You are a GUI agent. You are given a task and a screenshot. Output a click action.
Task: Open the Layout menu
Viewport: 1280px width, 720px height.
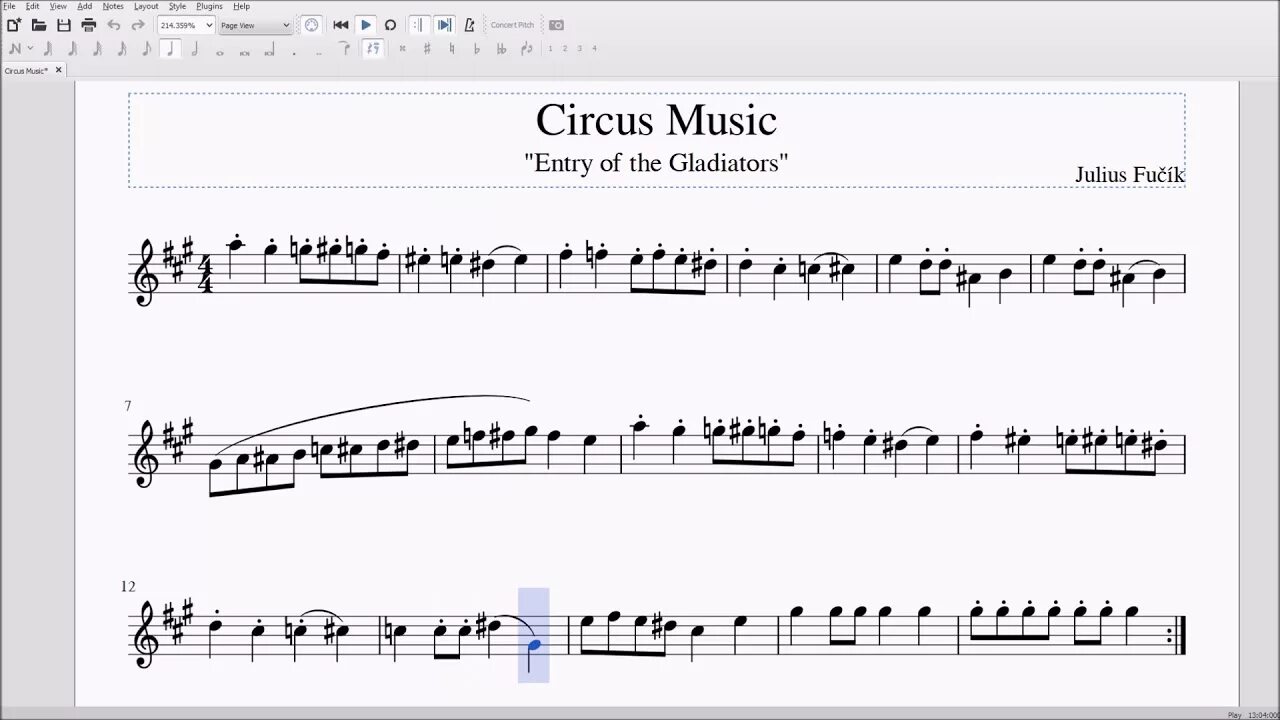146,6
